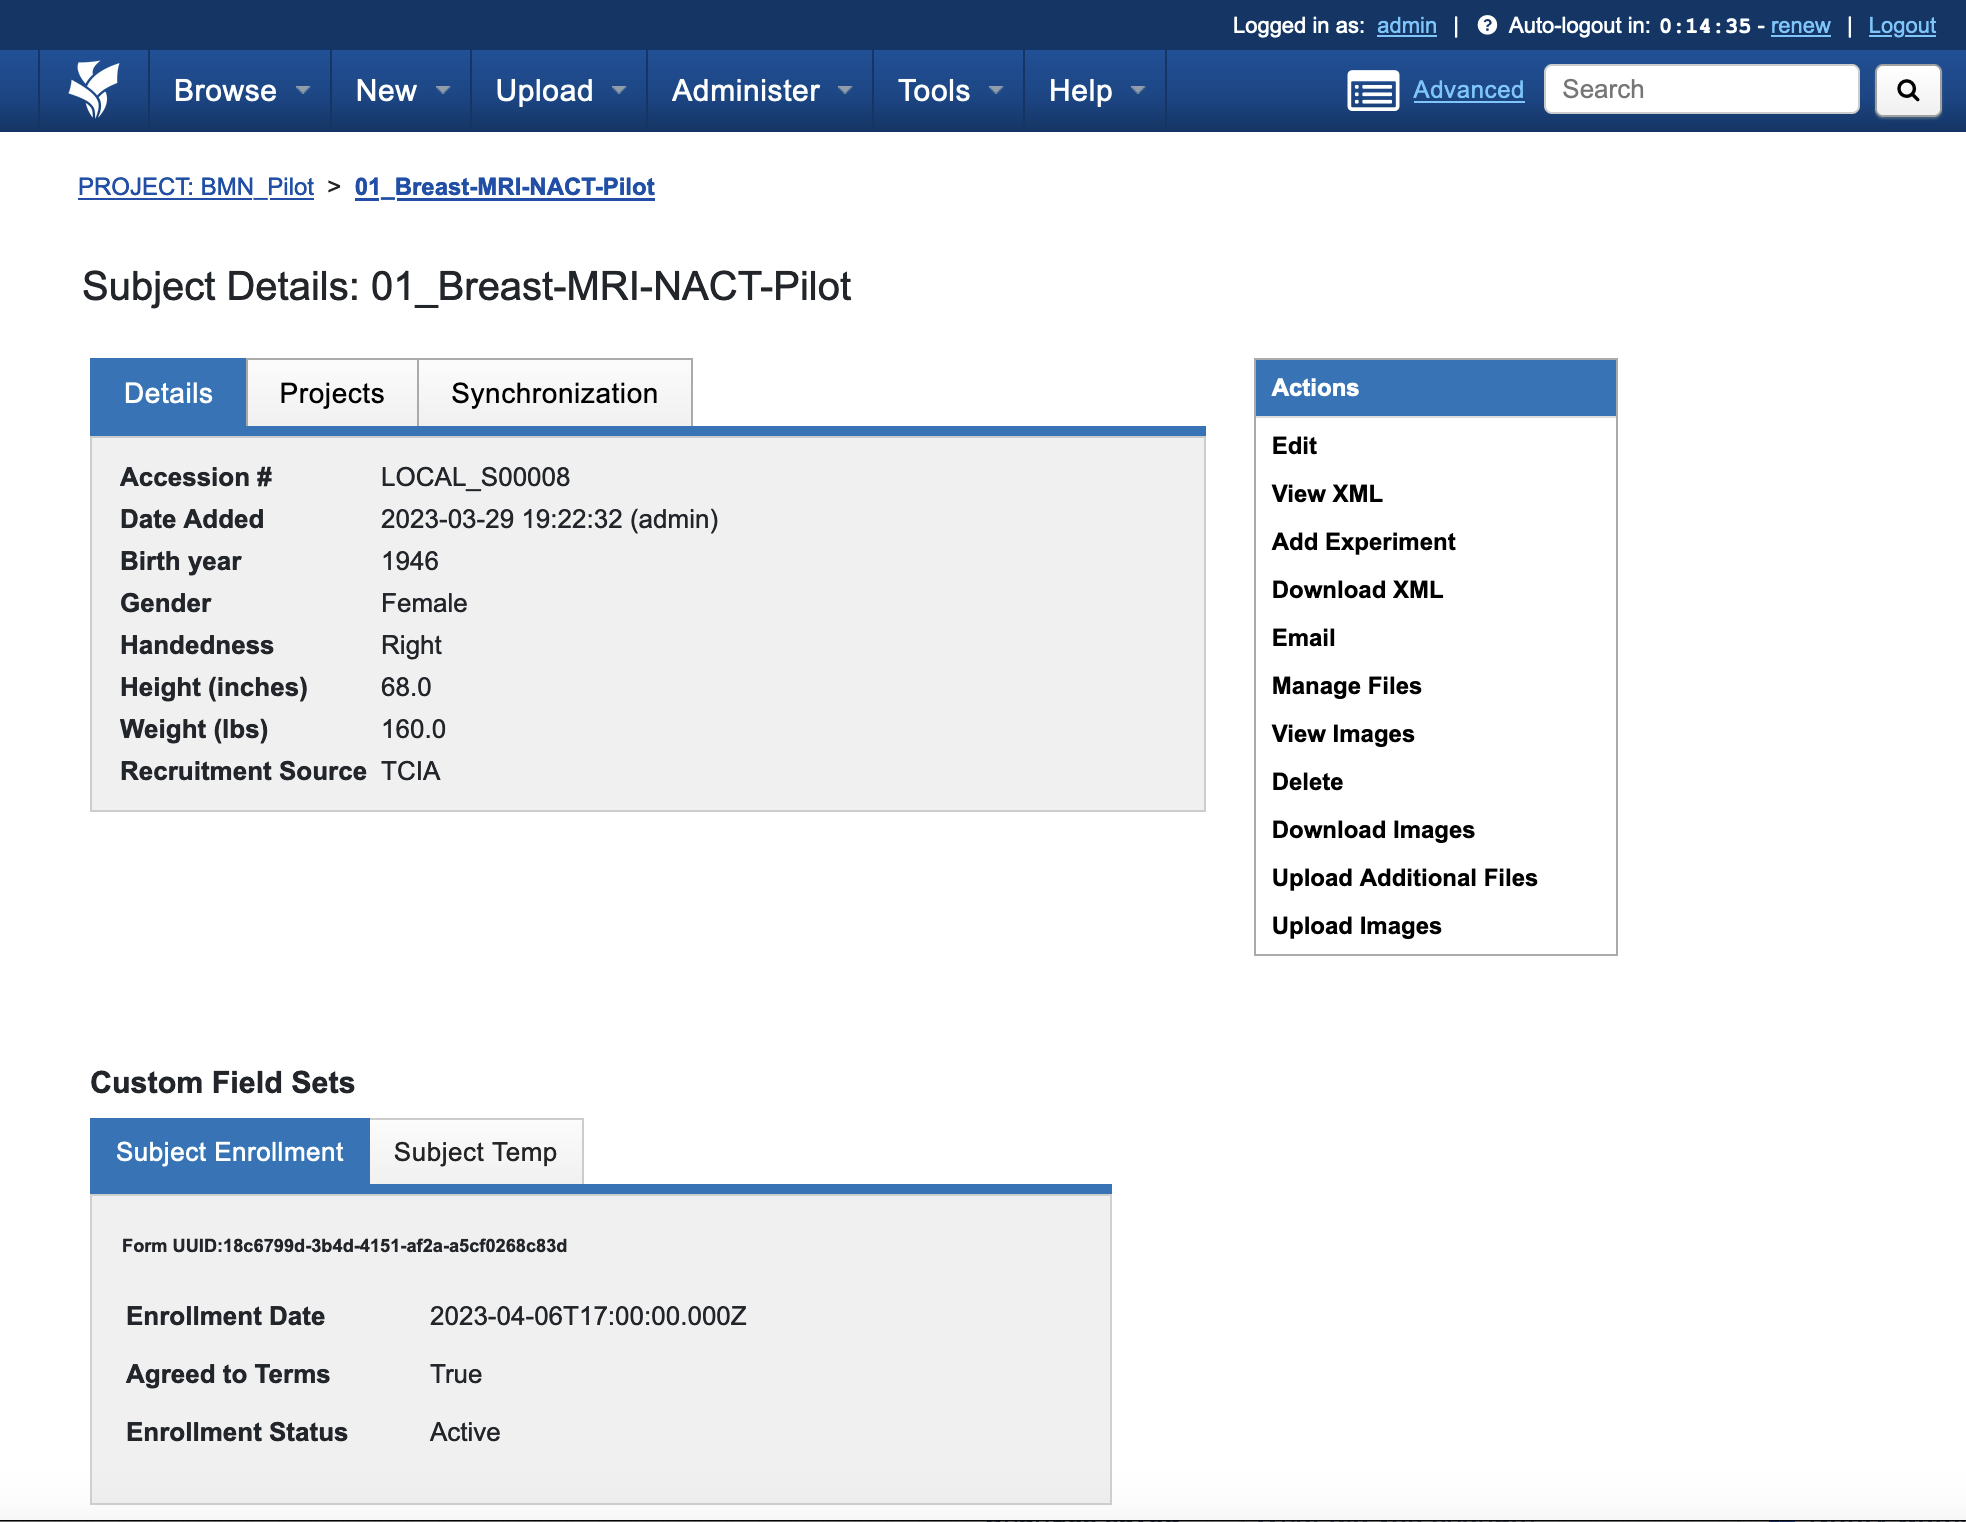Open the PROJECT: BMN_Pilot breadcrumb link

click(x=196, y=187)
